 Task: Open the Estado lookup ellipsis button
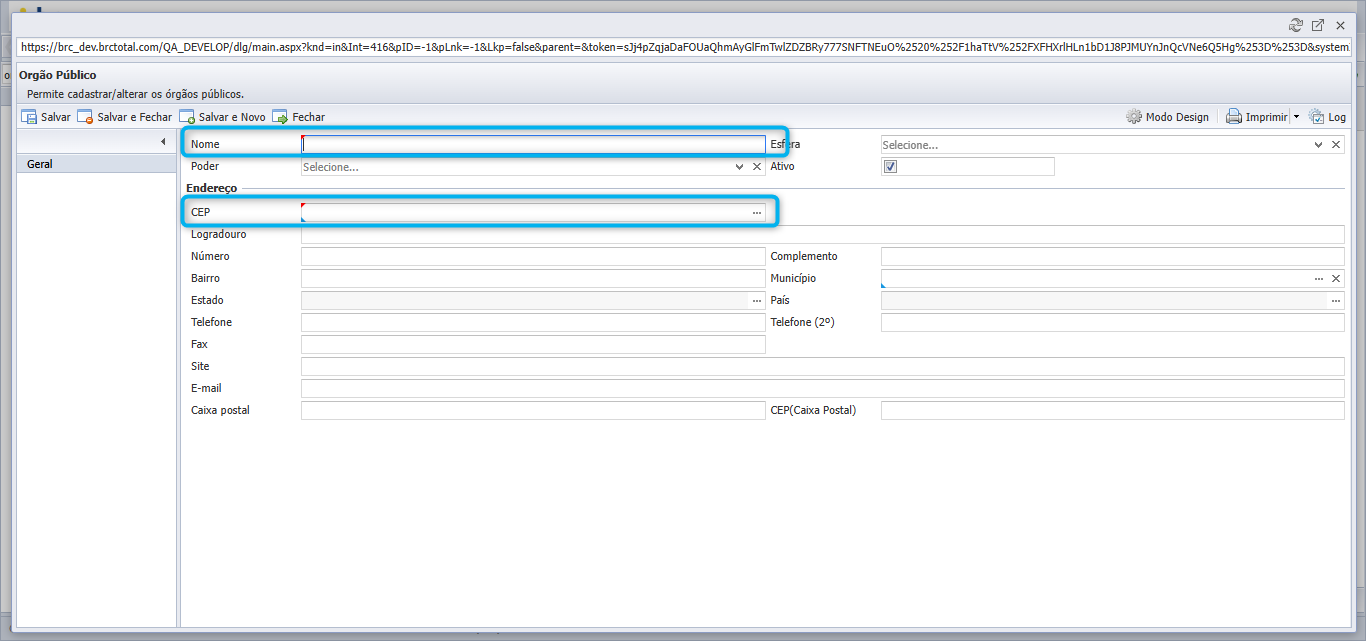click(x=757, y=300)
